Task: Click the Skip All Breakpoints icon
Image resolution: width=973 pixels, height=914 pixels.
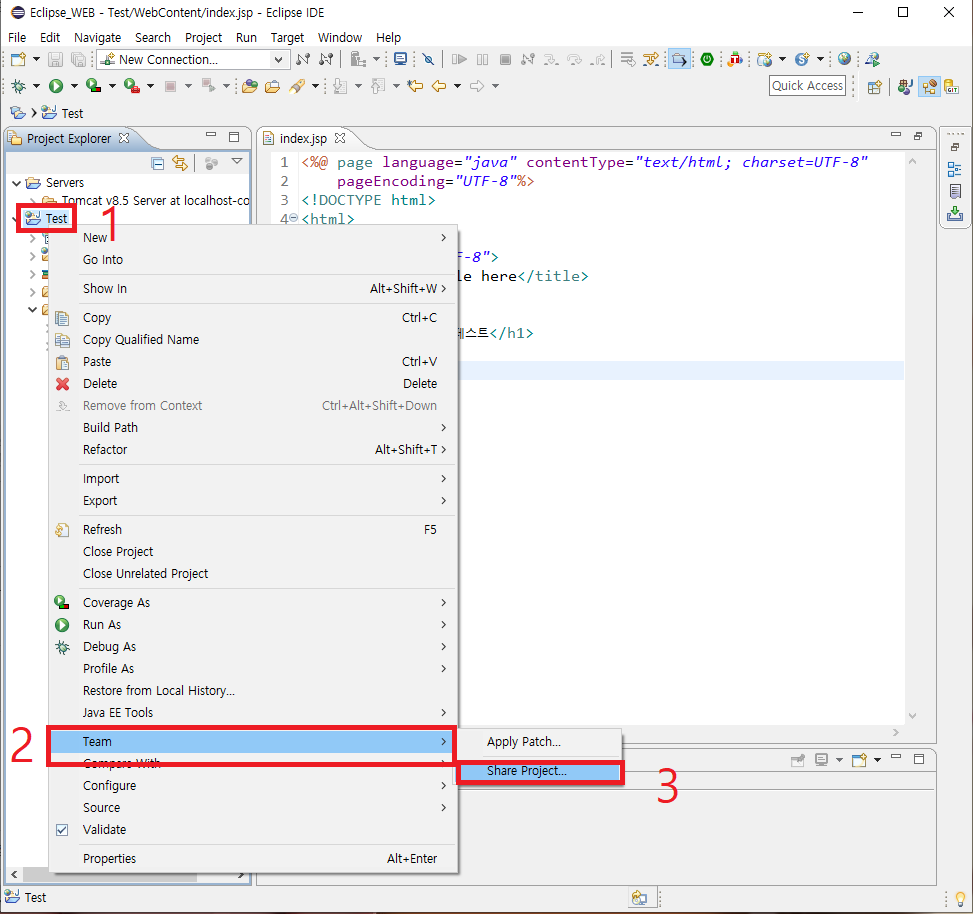Action: pos(428,60)
